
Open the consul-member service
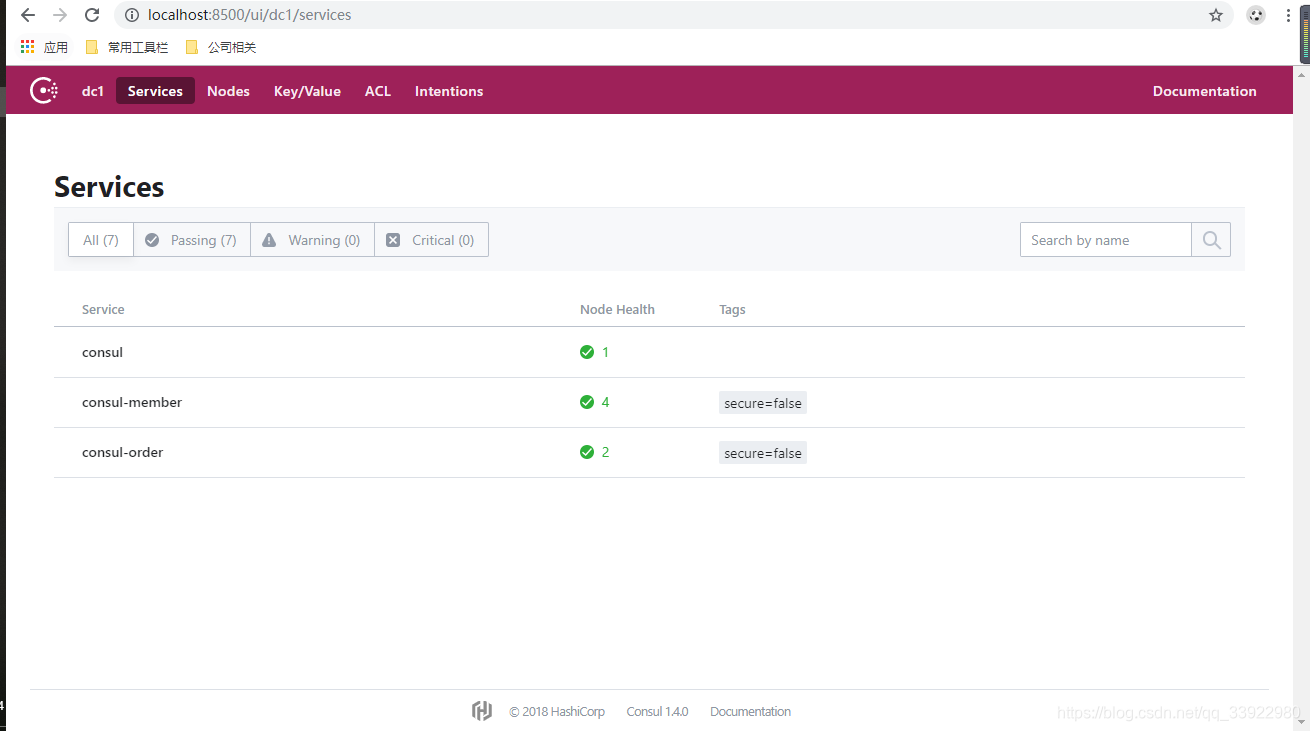coord(132,402)
